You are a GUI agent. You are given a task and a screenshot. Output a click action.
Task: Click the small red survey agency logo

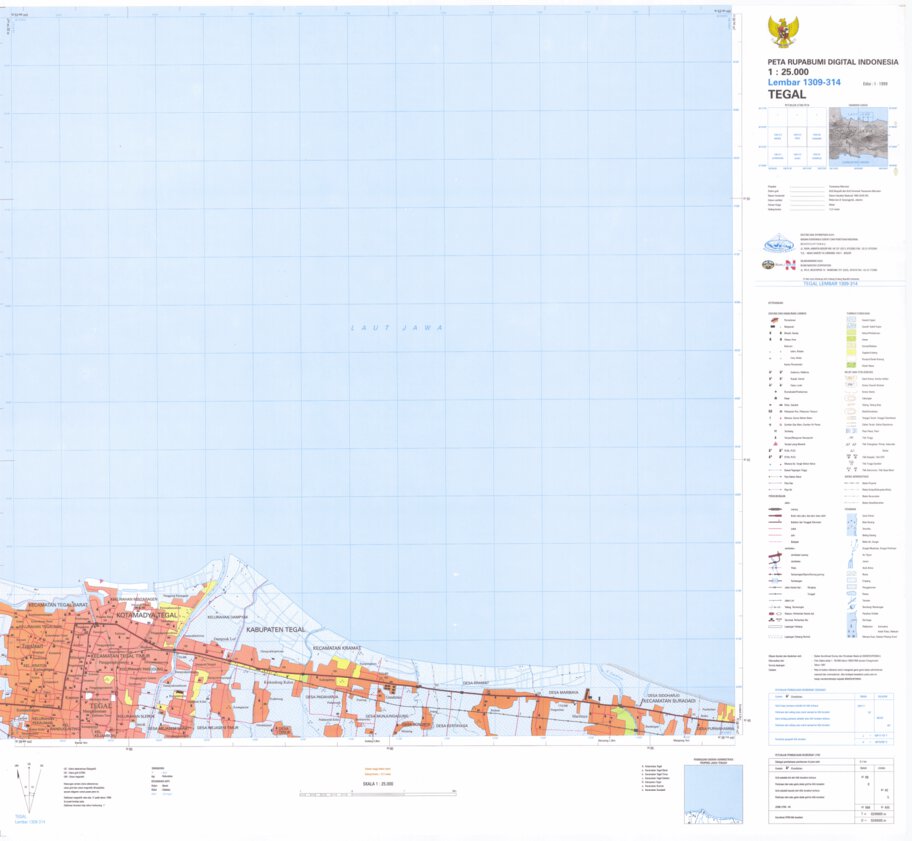pos(790,266)
